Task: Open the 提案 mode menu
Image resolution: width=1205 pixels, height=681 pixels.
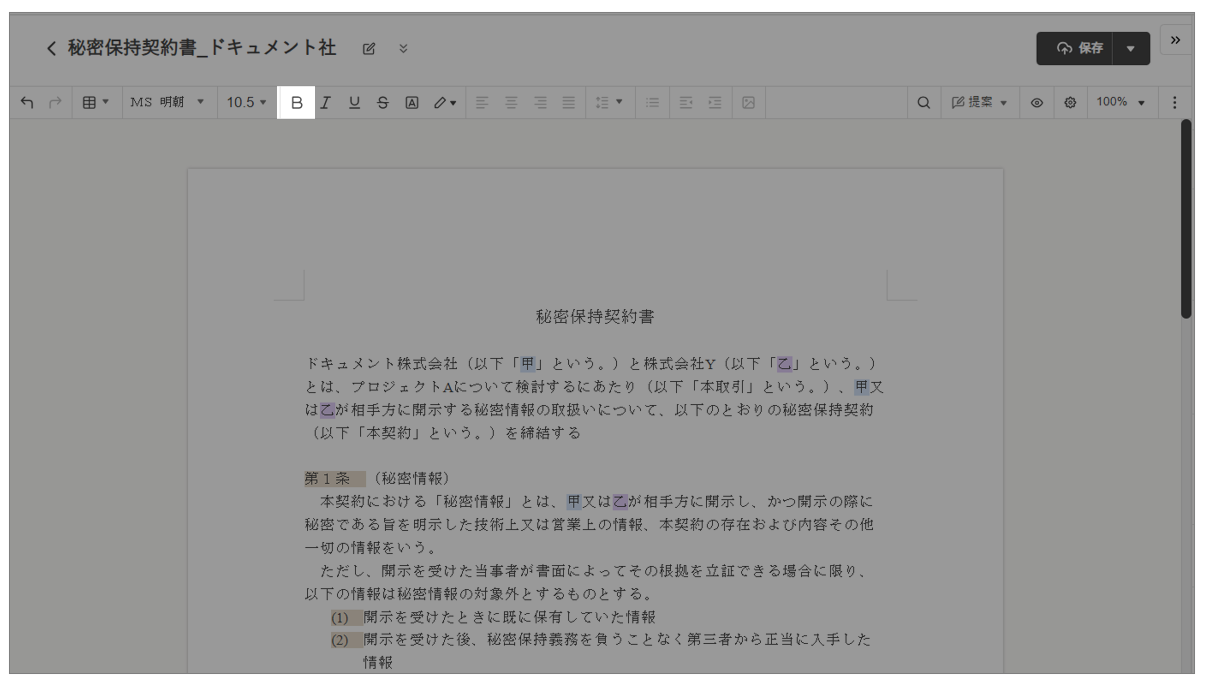Action: 979,102
